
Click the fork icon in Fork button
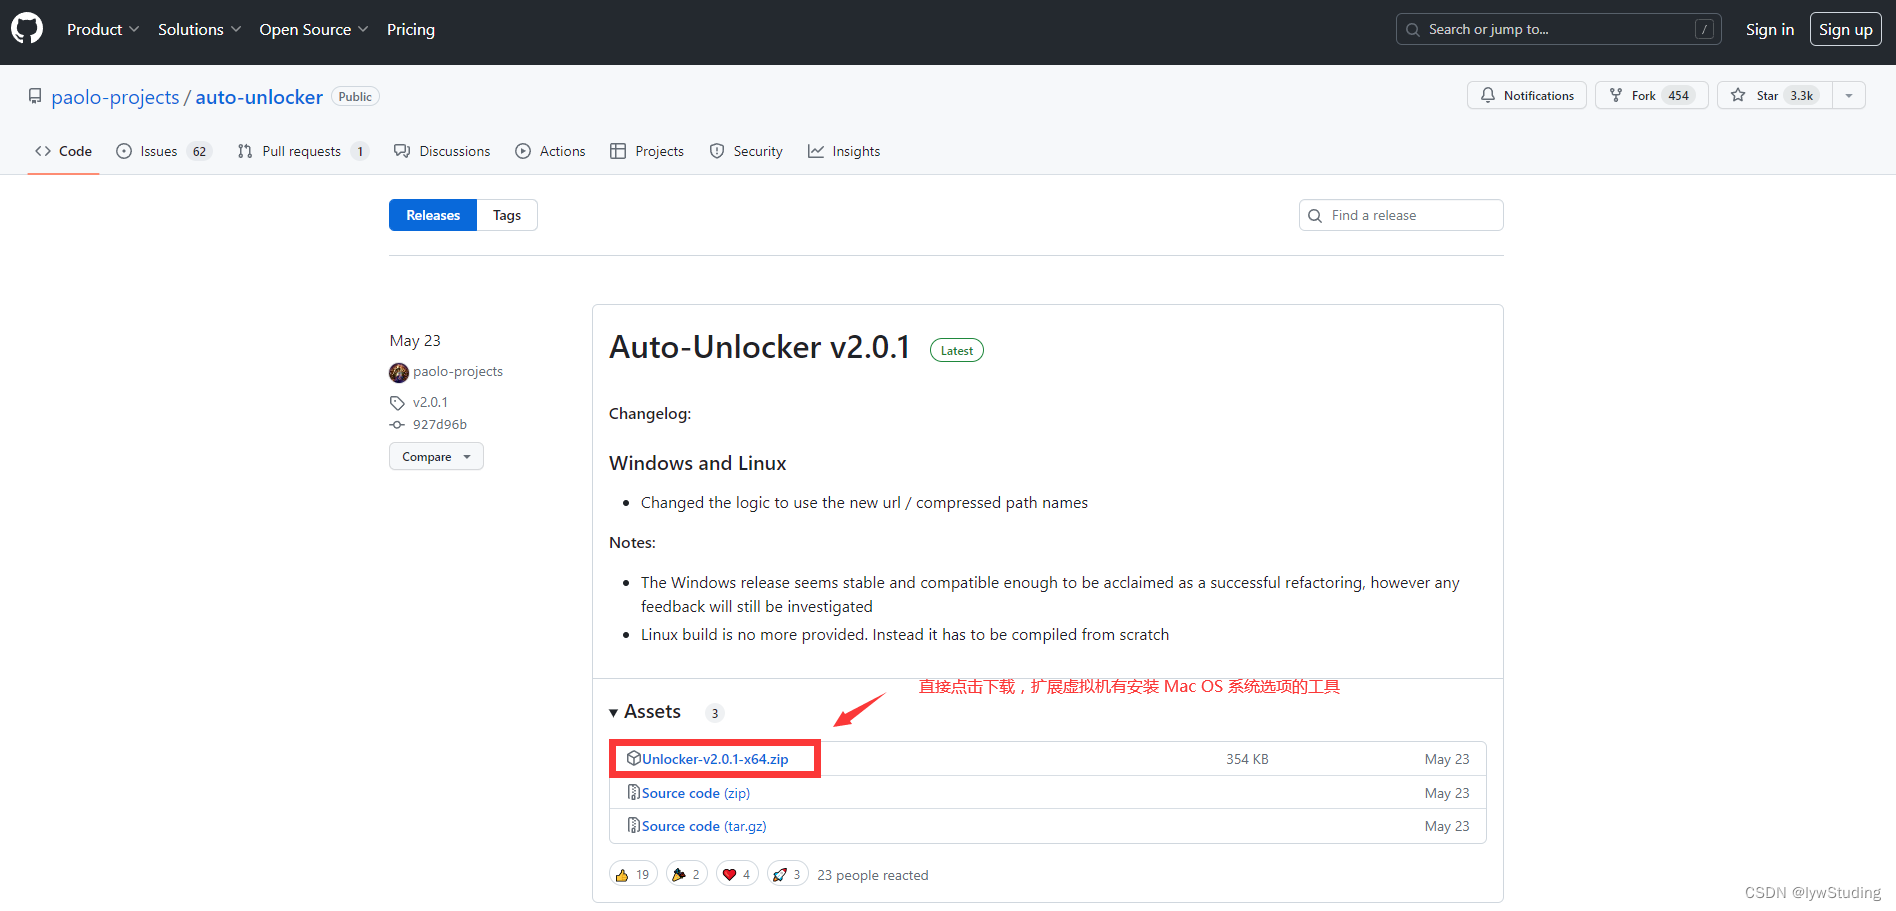[x=1616, y=95]
